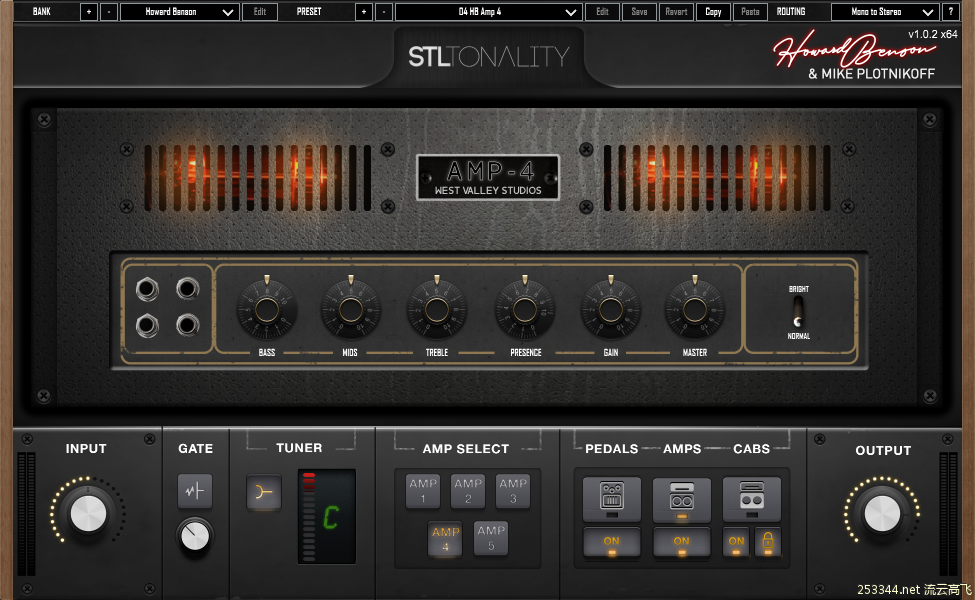This screenshot has height=600, width=975.
Task: Click the Revert button
Action: pos(677,11)
